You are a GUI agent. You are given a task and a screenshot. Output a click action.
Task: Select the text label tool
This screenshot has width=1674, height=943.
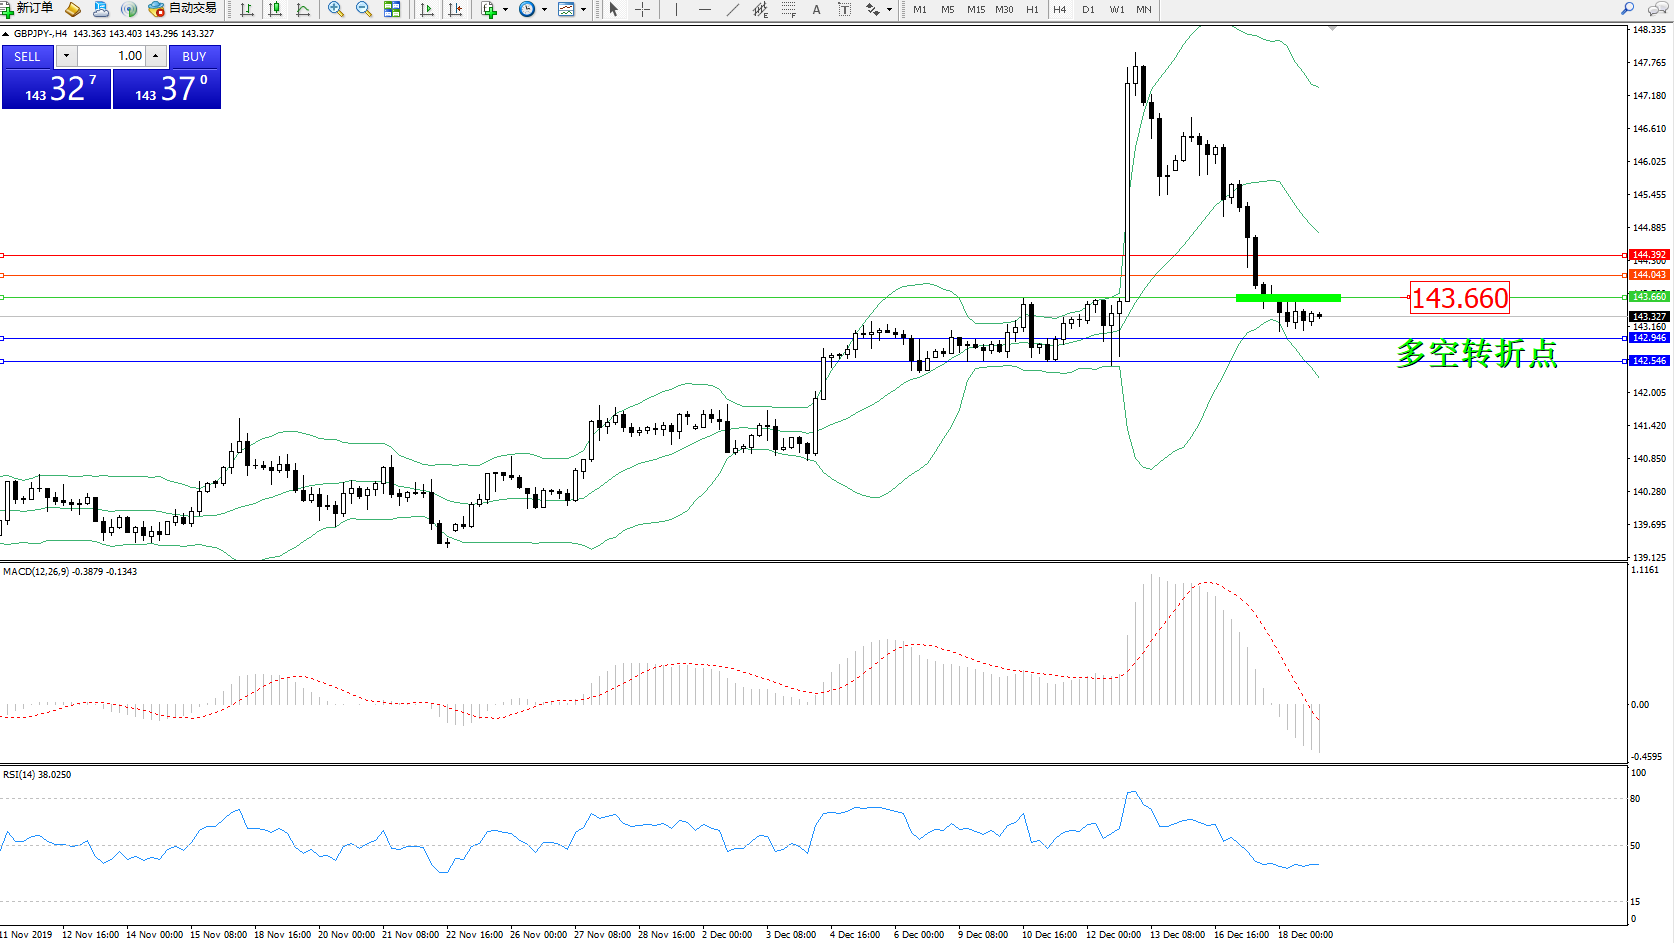pos(845,9)
